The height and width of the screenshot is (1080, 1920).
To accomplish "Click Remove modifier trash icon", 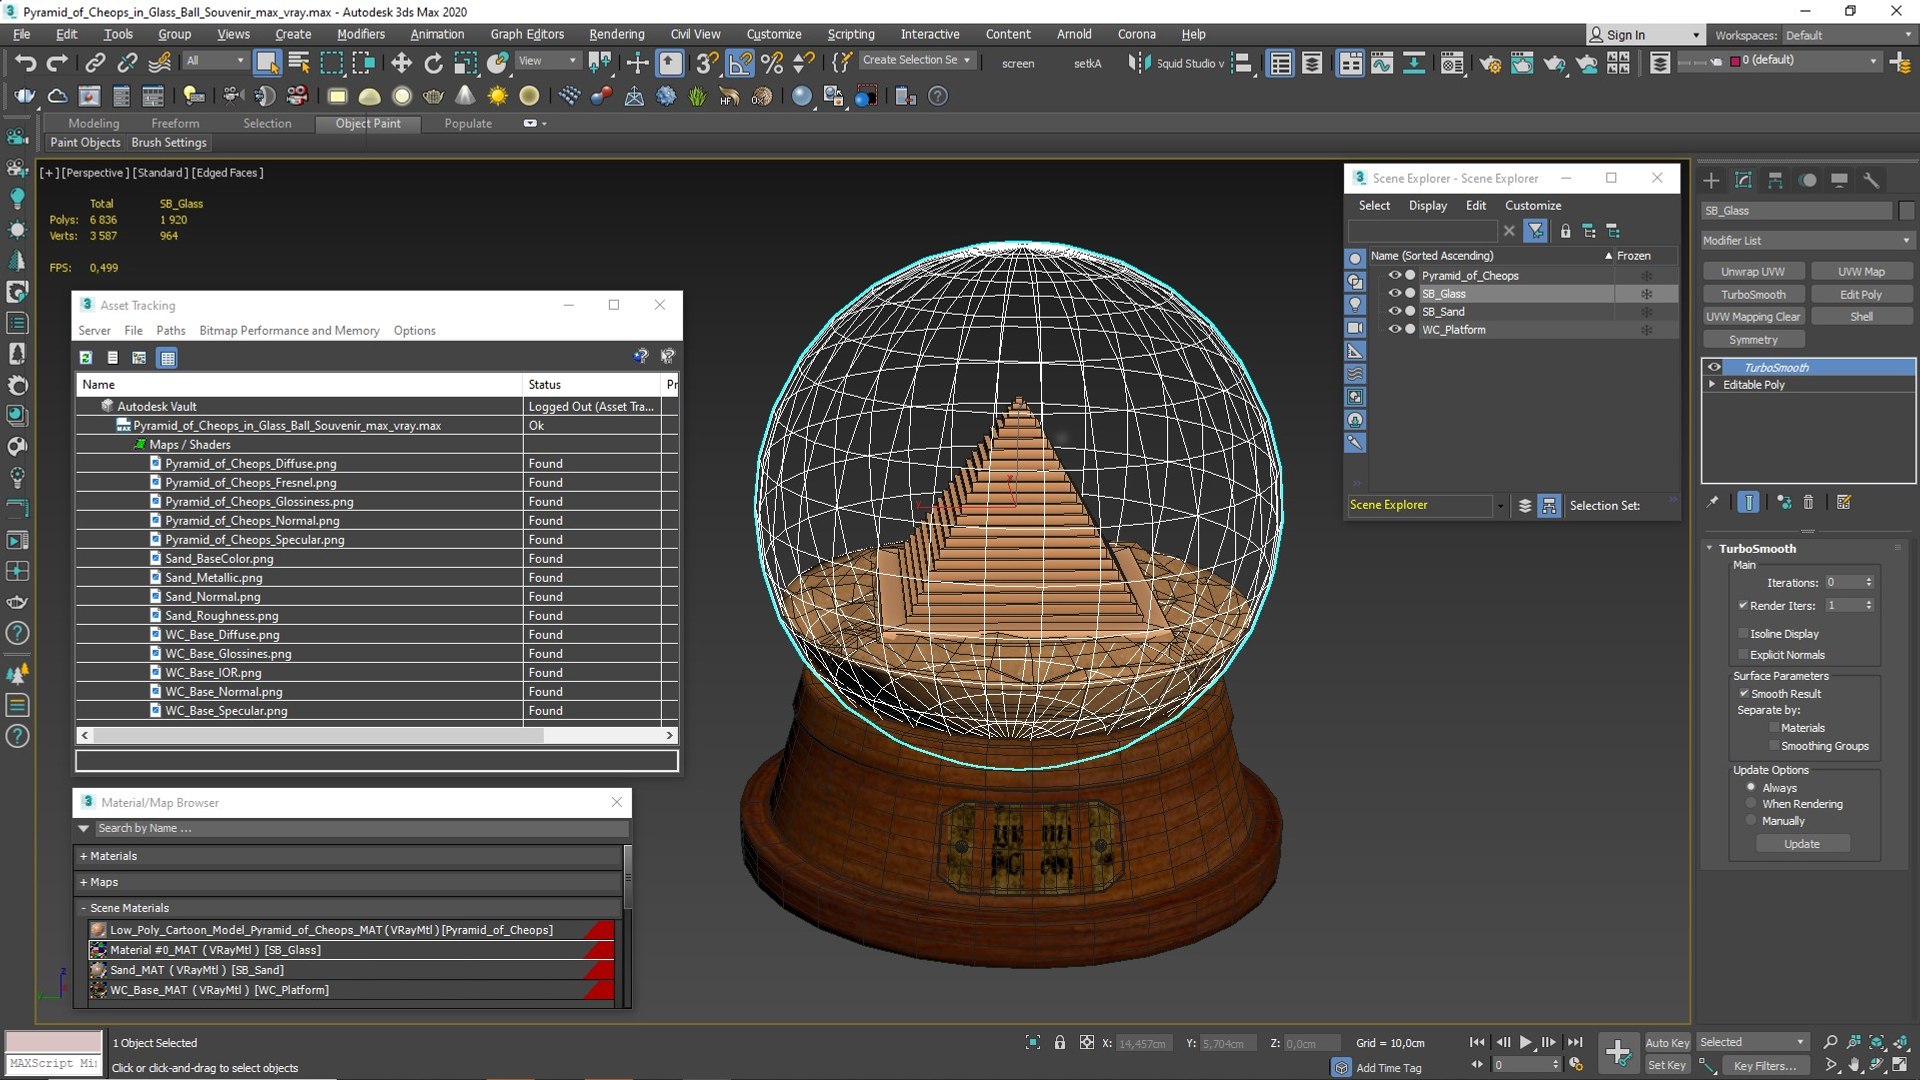I will pyautogui.click(x=1808, y=502).
